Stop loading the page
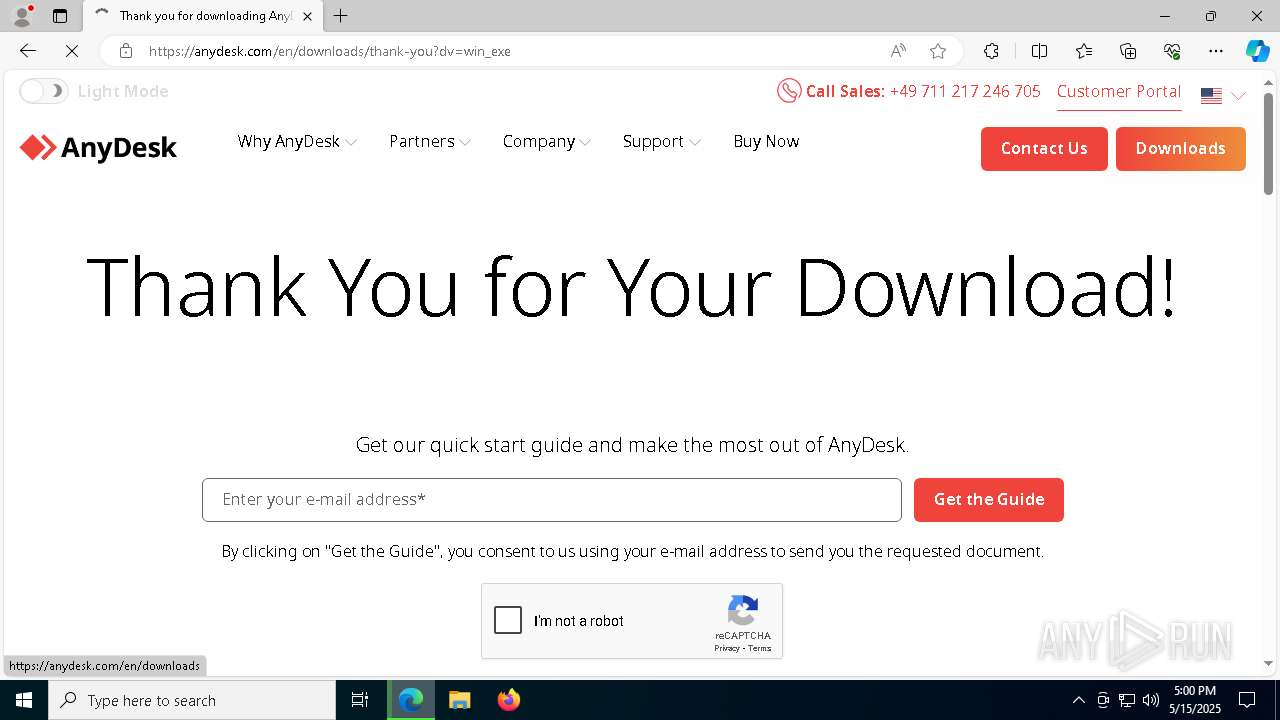Screen dimensions: 1280x720 [72, 51]
